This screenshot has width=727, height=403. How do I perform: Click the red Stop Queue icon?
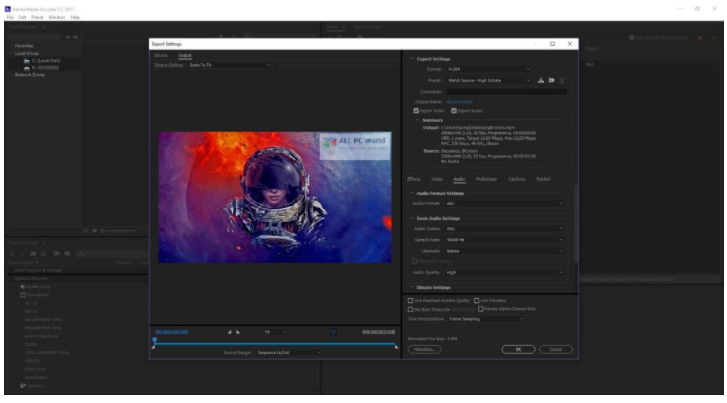click(x=700, y=38)
